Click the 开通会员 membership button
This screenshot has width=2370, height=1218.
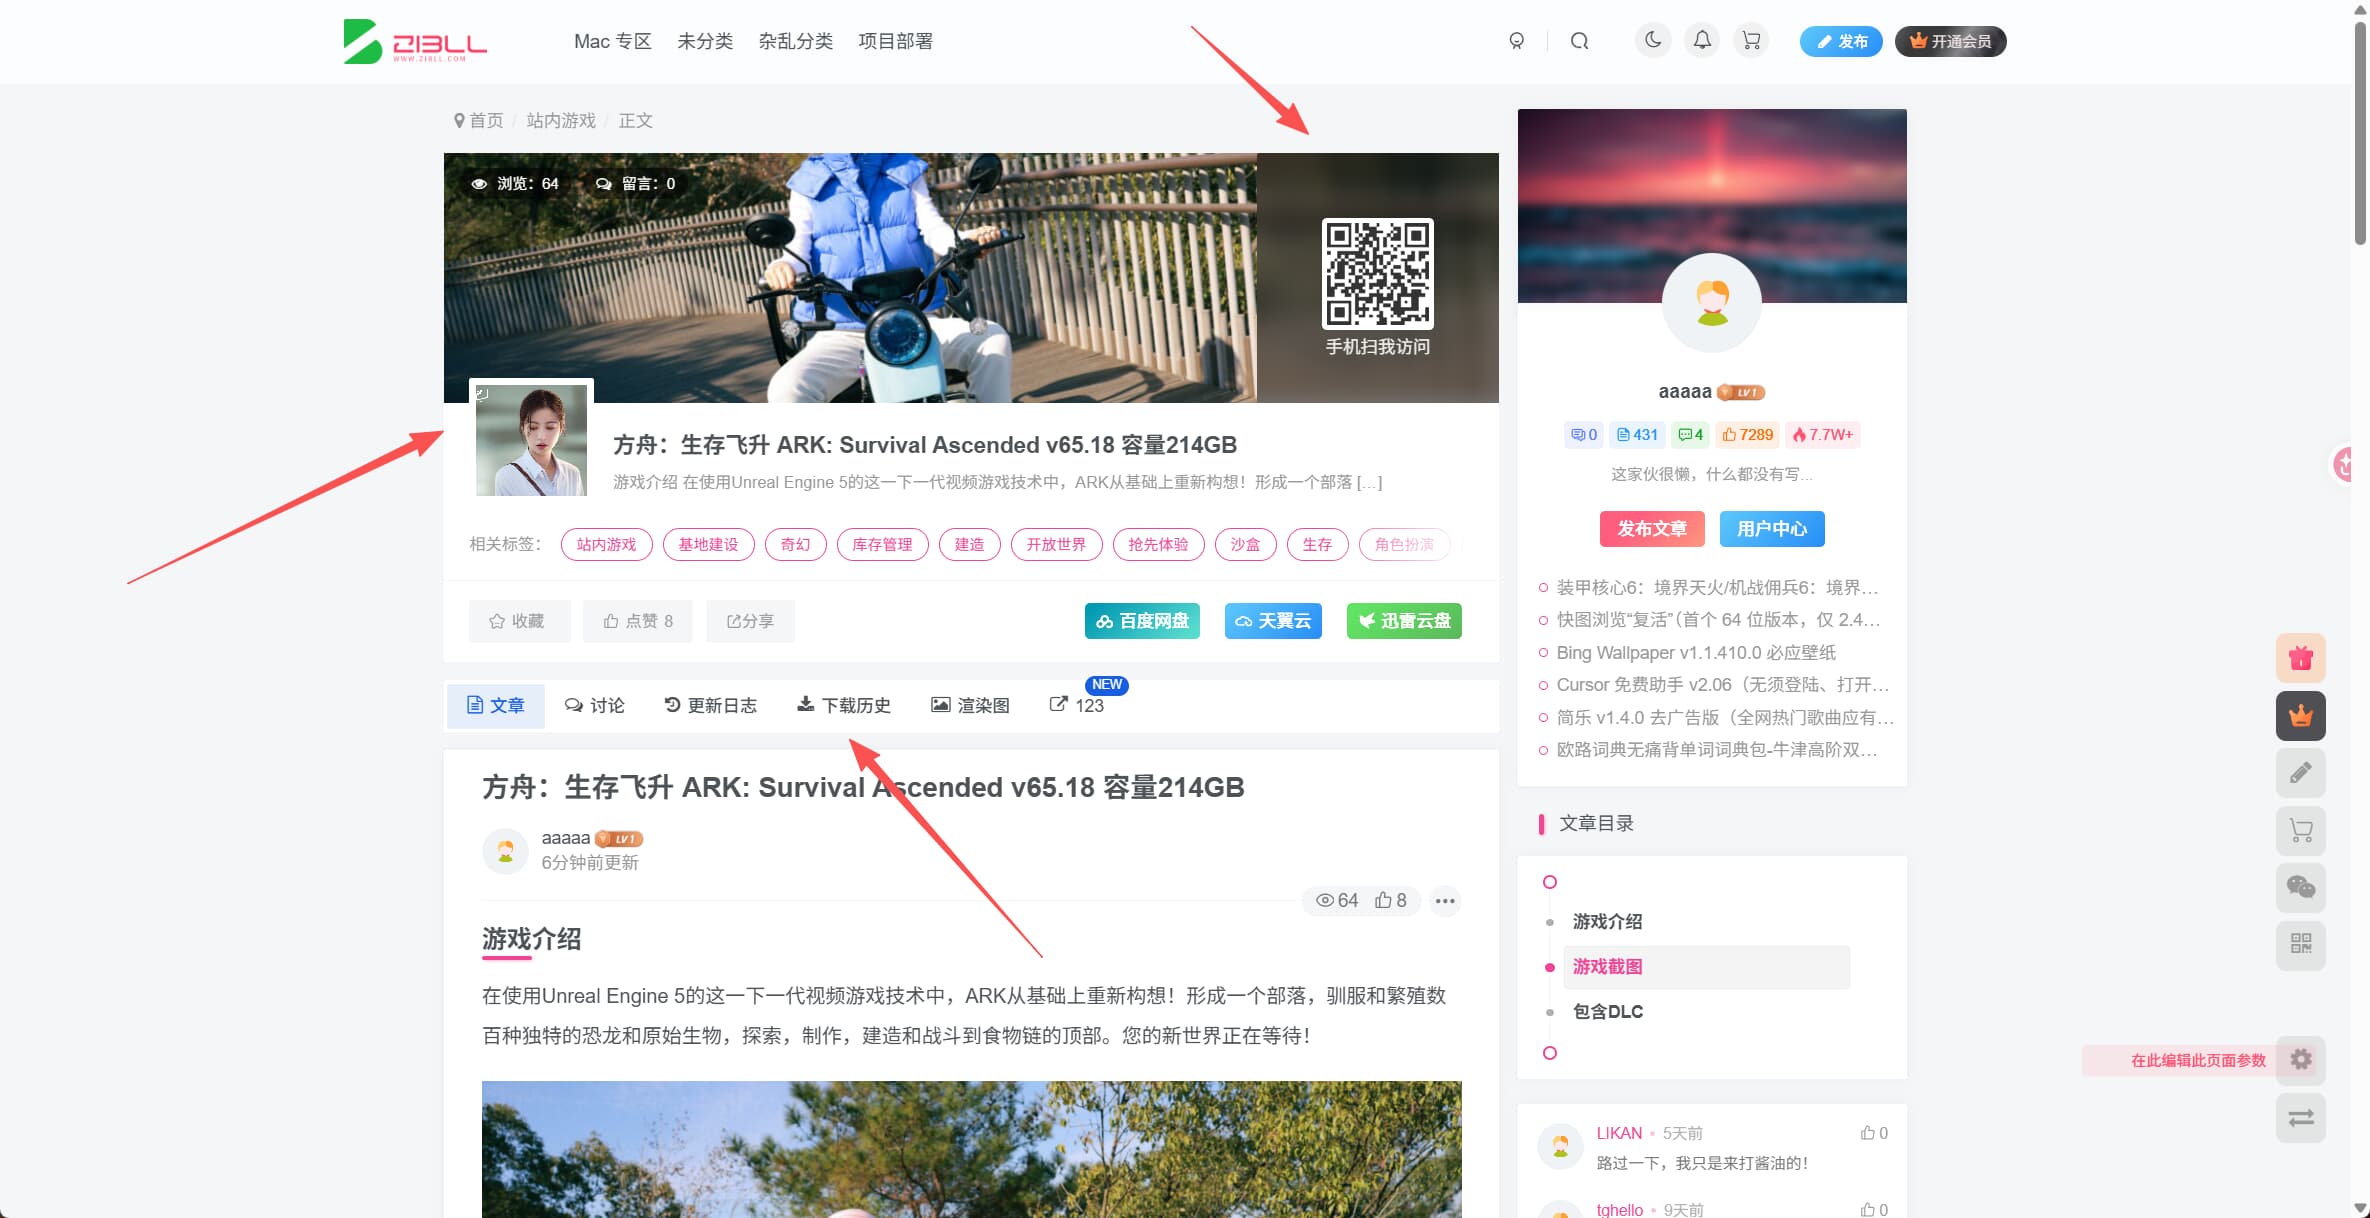pos(1950,41)
